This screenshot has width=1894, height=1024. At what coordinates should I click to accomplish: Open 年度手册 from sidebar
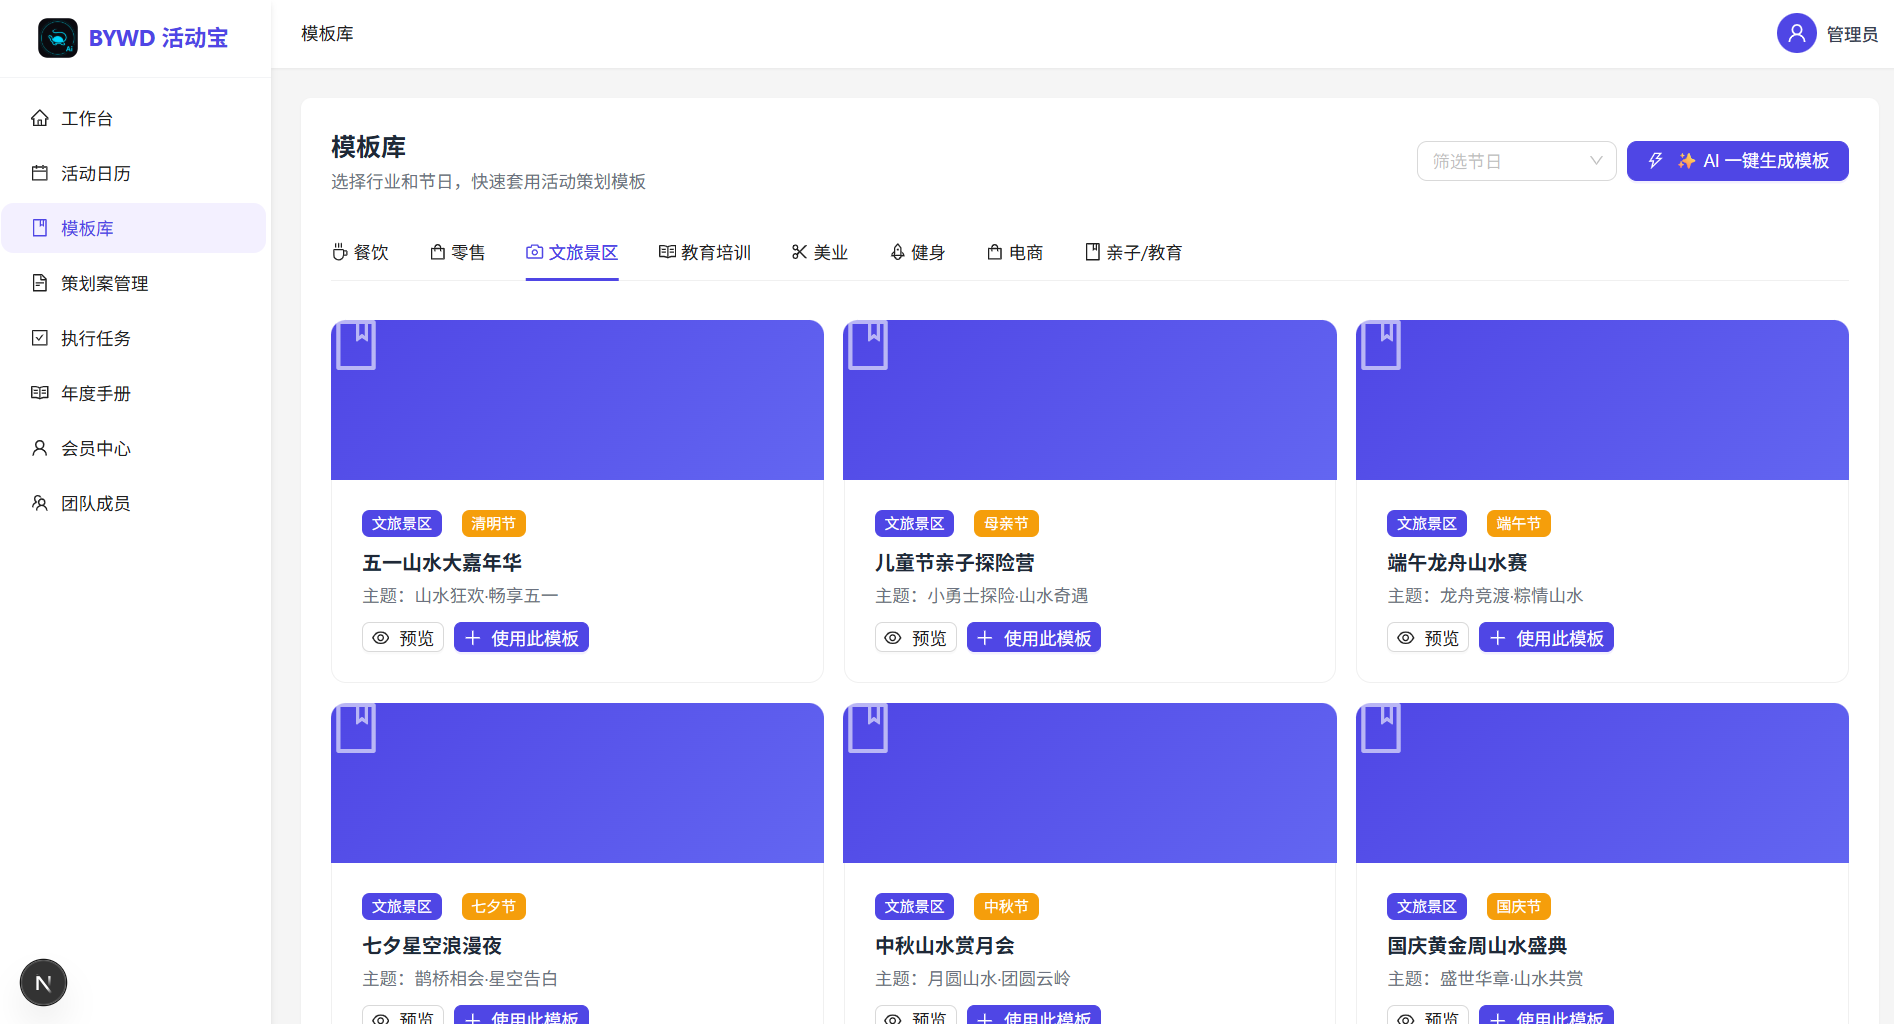click(x=134, y=393)
